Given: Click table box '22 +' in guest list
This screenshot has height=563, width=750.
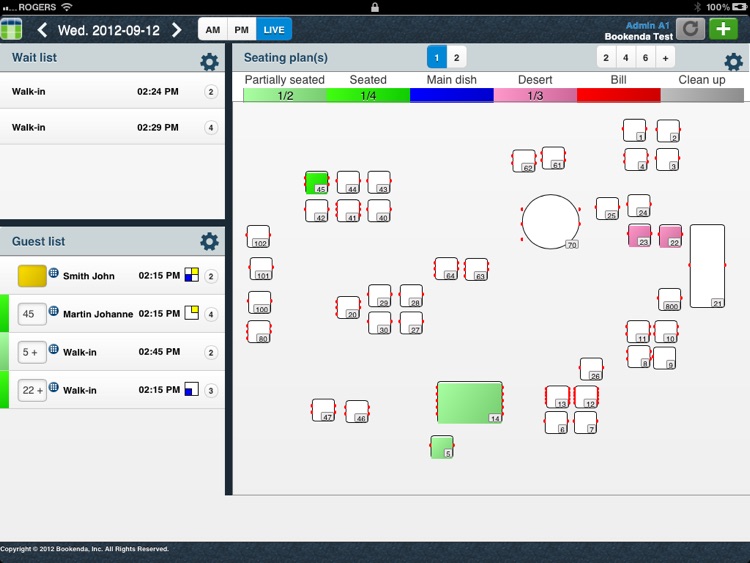Looking at the screenshot, I should (32, 390).
